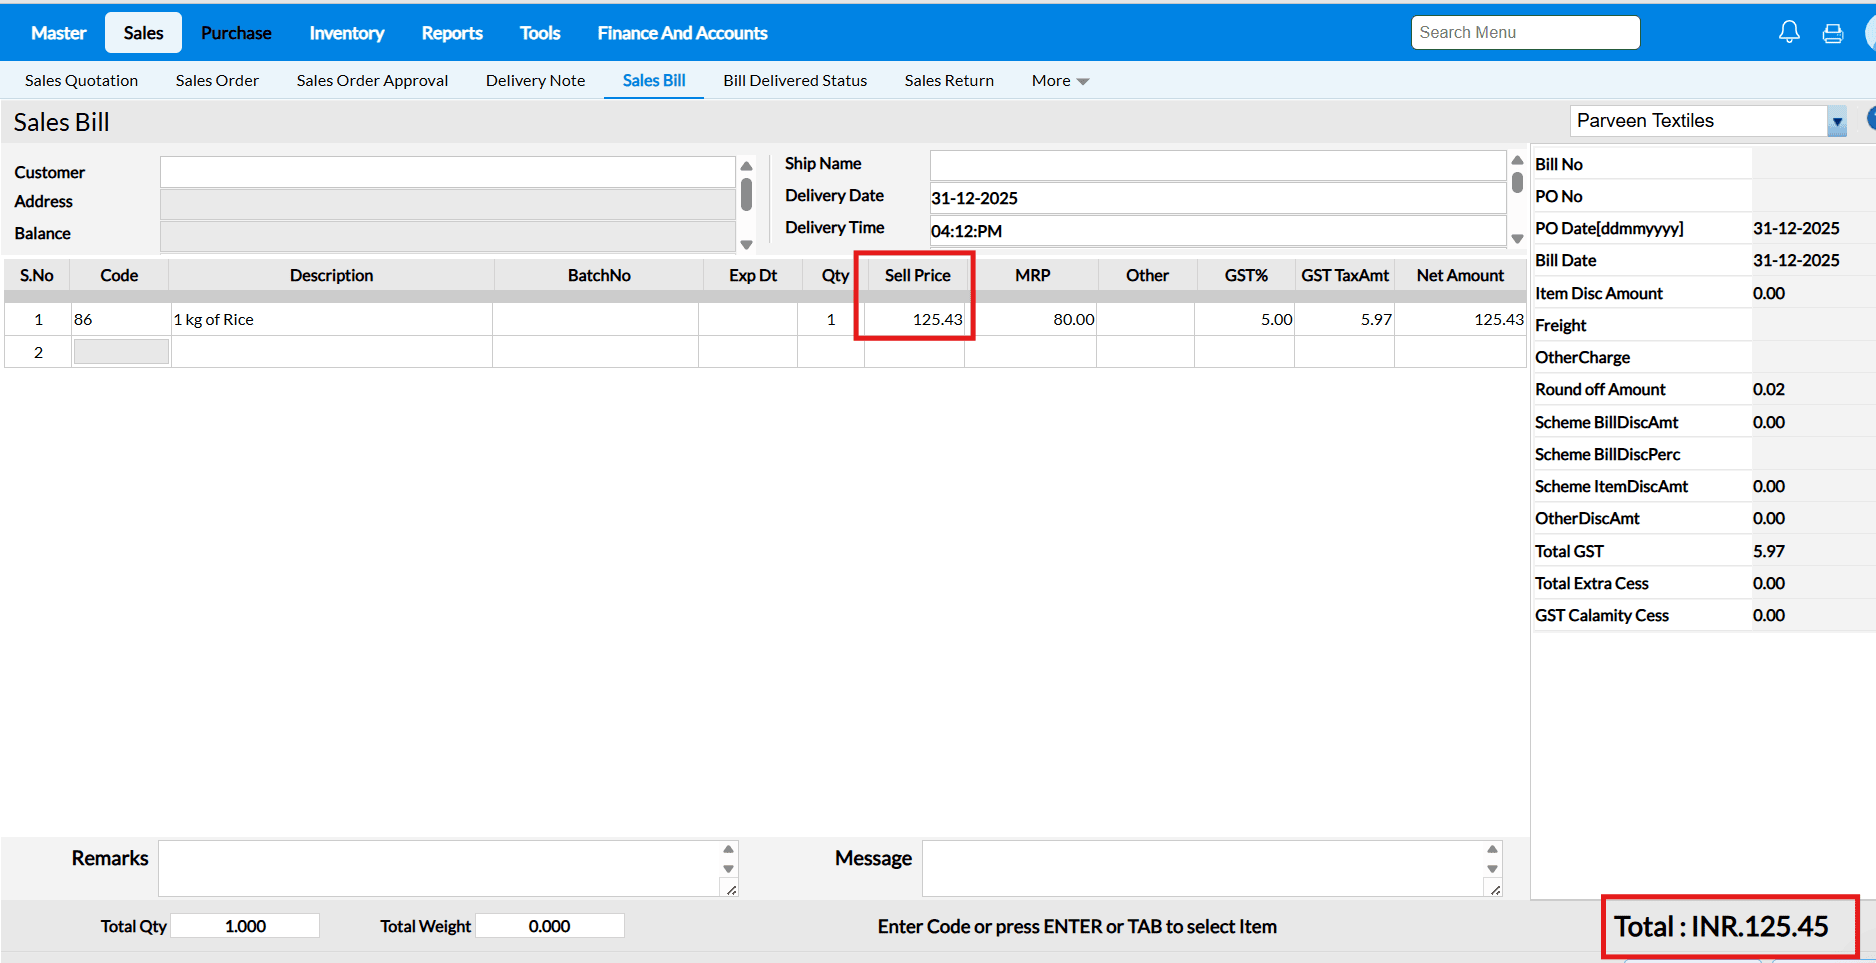This screenshot has width=1876, height=963.
Task: Go to Delivery Note tab
Action: 535,81
